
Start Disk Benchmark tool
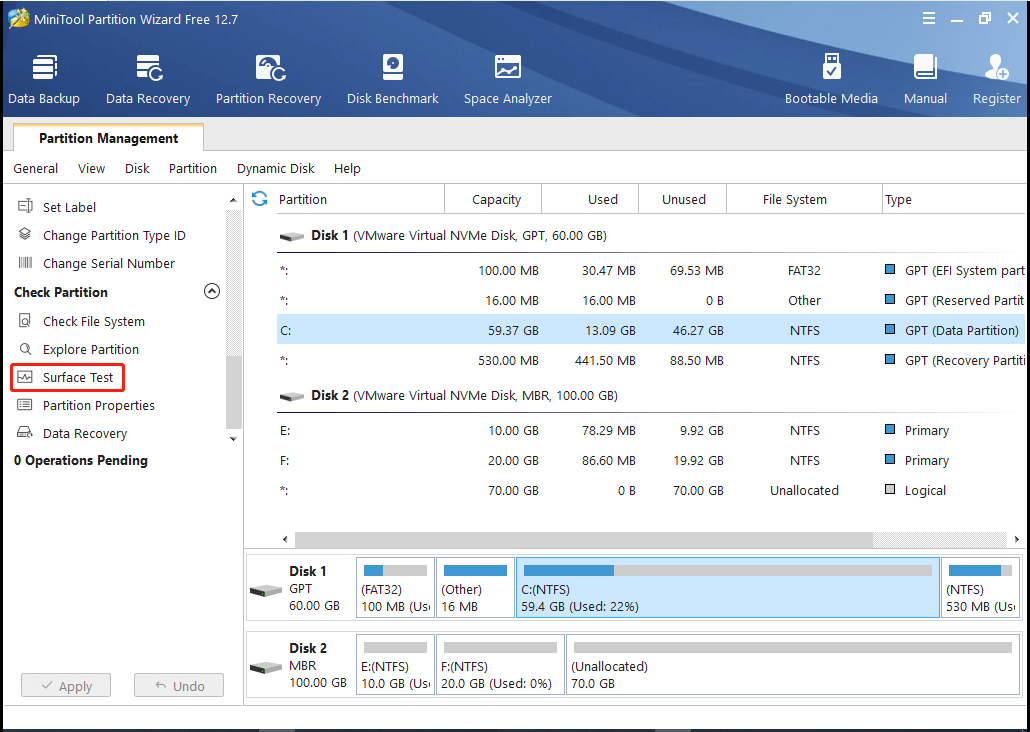click(x=392, y=80)
